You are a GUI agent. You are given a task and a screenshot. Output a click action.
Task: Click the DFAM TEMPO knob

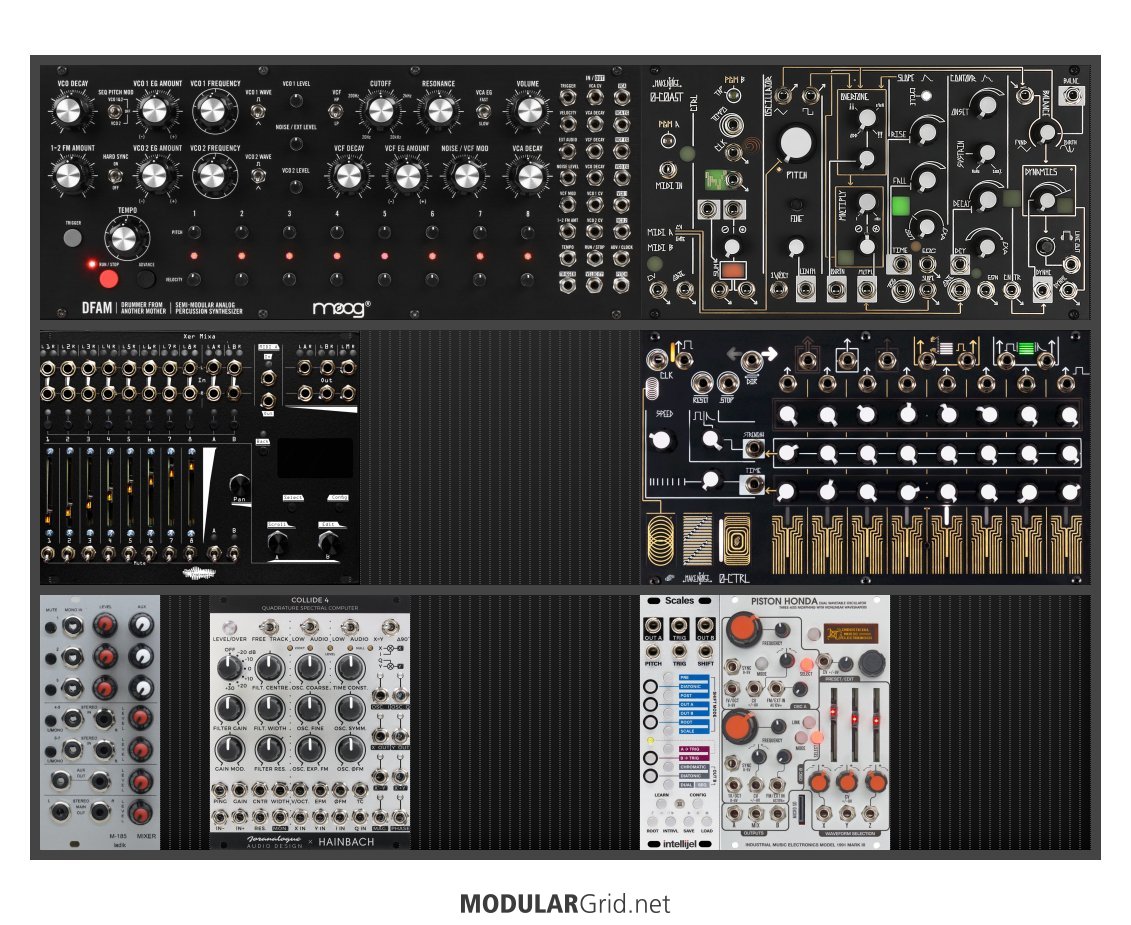tap(124, 237)
